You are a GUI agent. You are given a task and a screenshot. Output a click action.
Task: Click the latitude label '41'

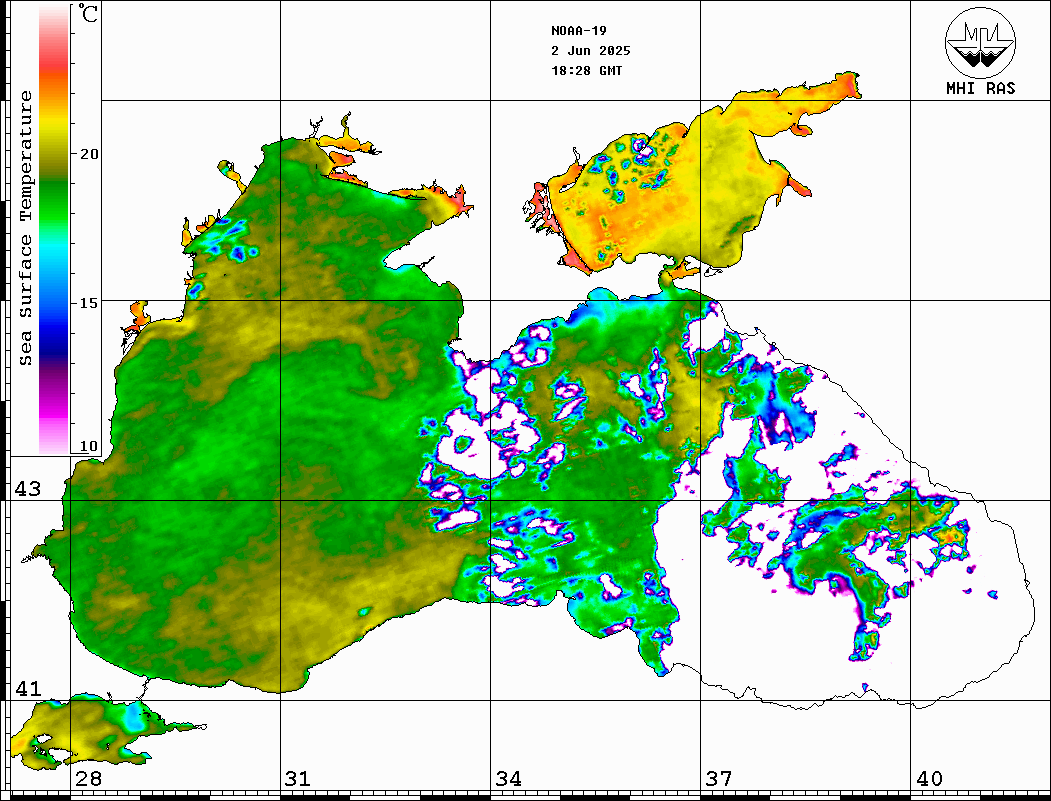coord(27,689)
